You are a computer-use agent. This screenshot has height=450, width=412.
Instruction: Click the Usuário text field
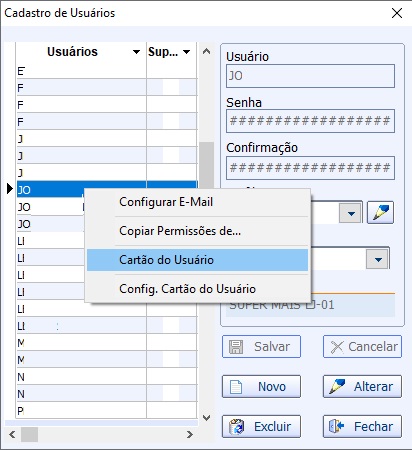310,76
